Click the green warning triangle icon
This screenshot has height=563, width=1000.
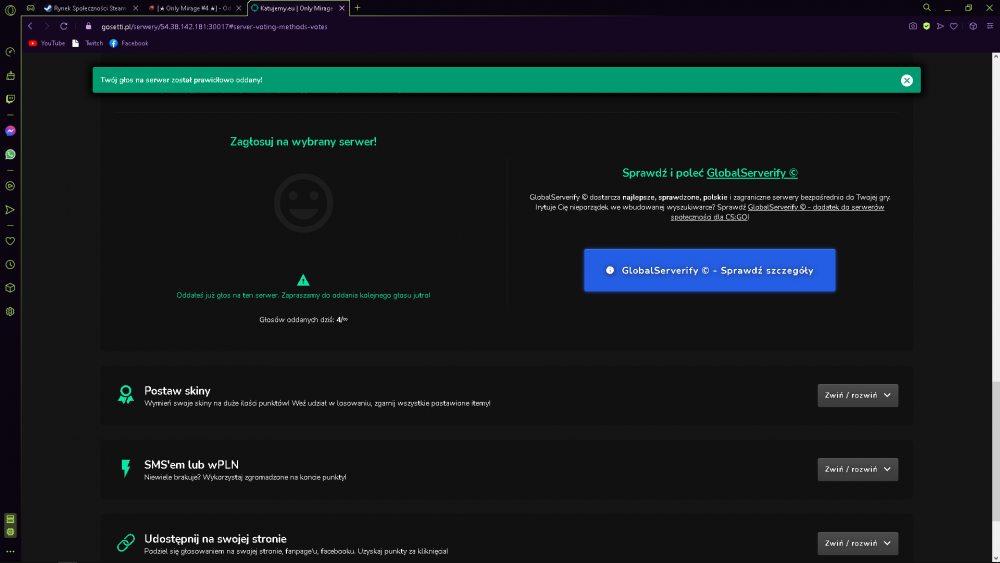[x=303, y=280]
